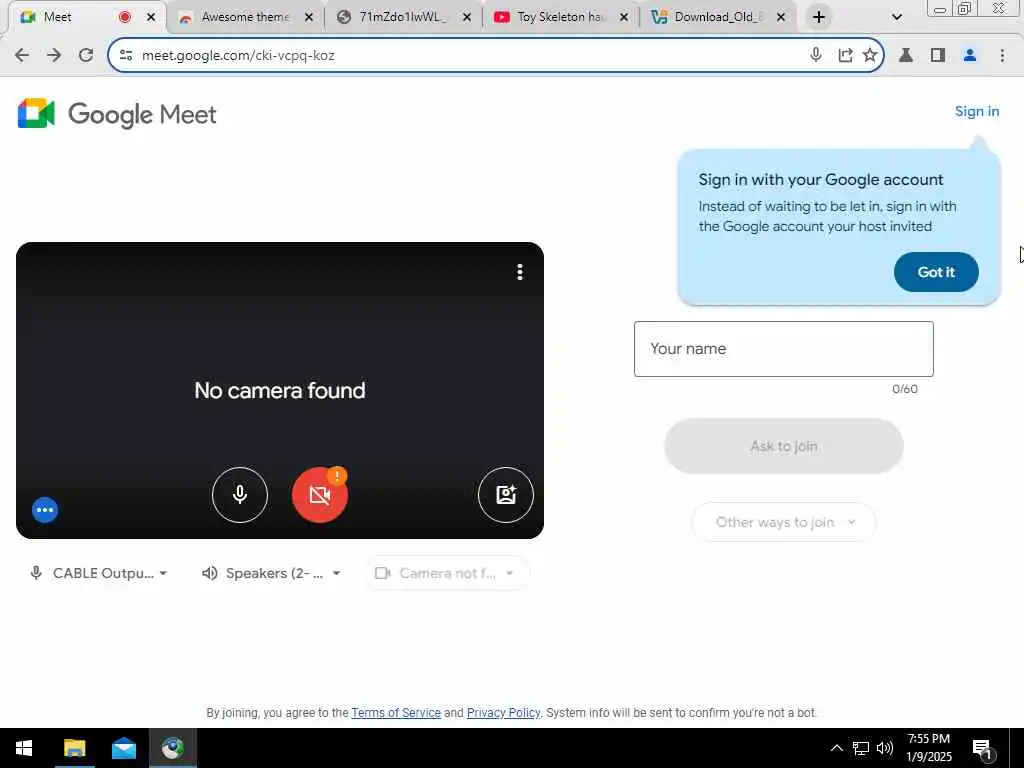Share this page using the share icon
The width and height of the screenshot is (1024, 768).
click(x=845, y=55)
